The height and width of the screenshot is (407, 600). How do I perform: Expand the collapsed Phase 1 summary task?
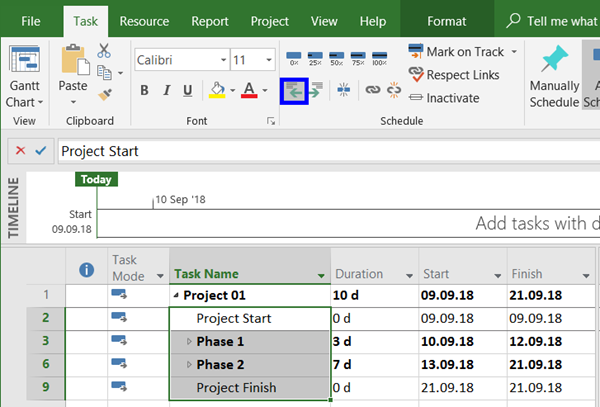(x=189, y=342)
